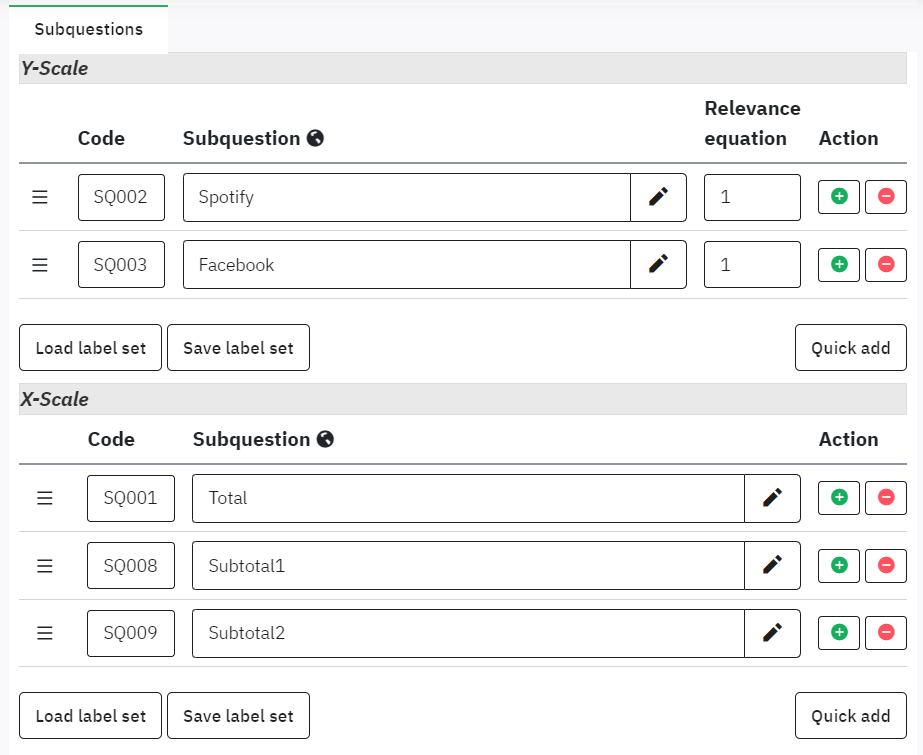The width and height of the screenshot is (923, 755).
Task: Click Load label set under X-Scale
Action: [91, 716]
